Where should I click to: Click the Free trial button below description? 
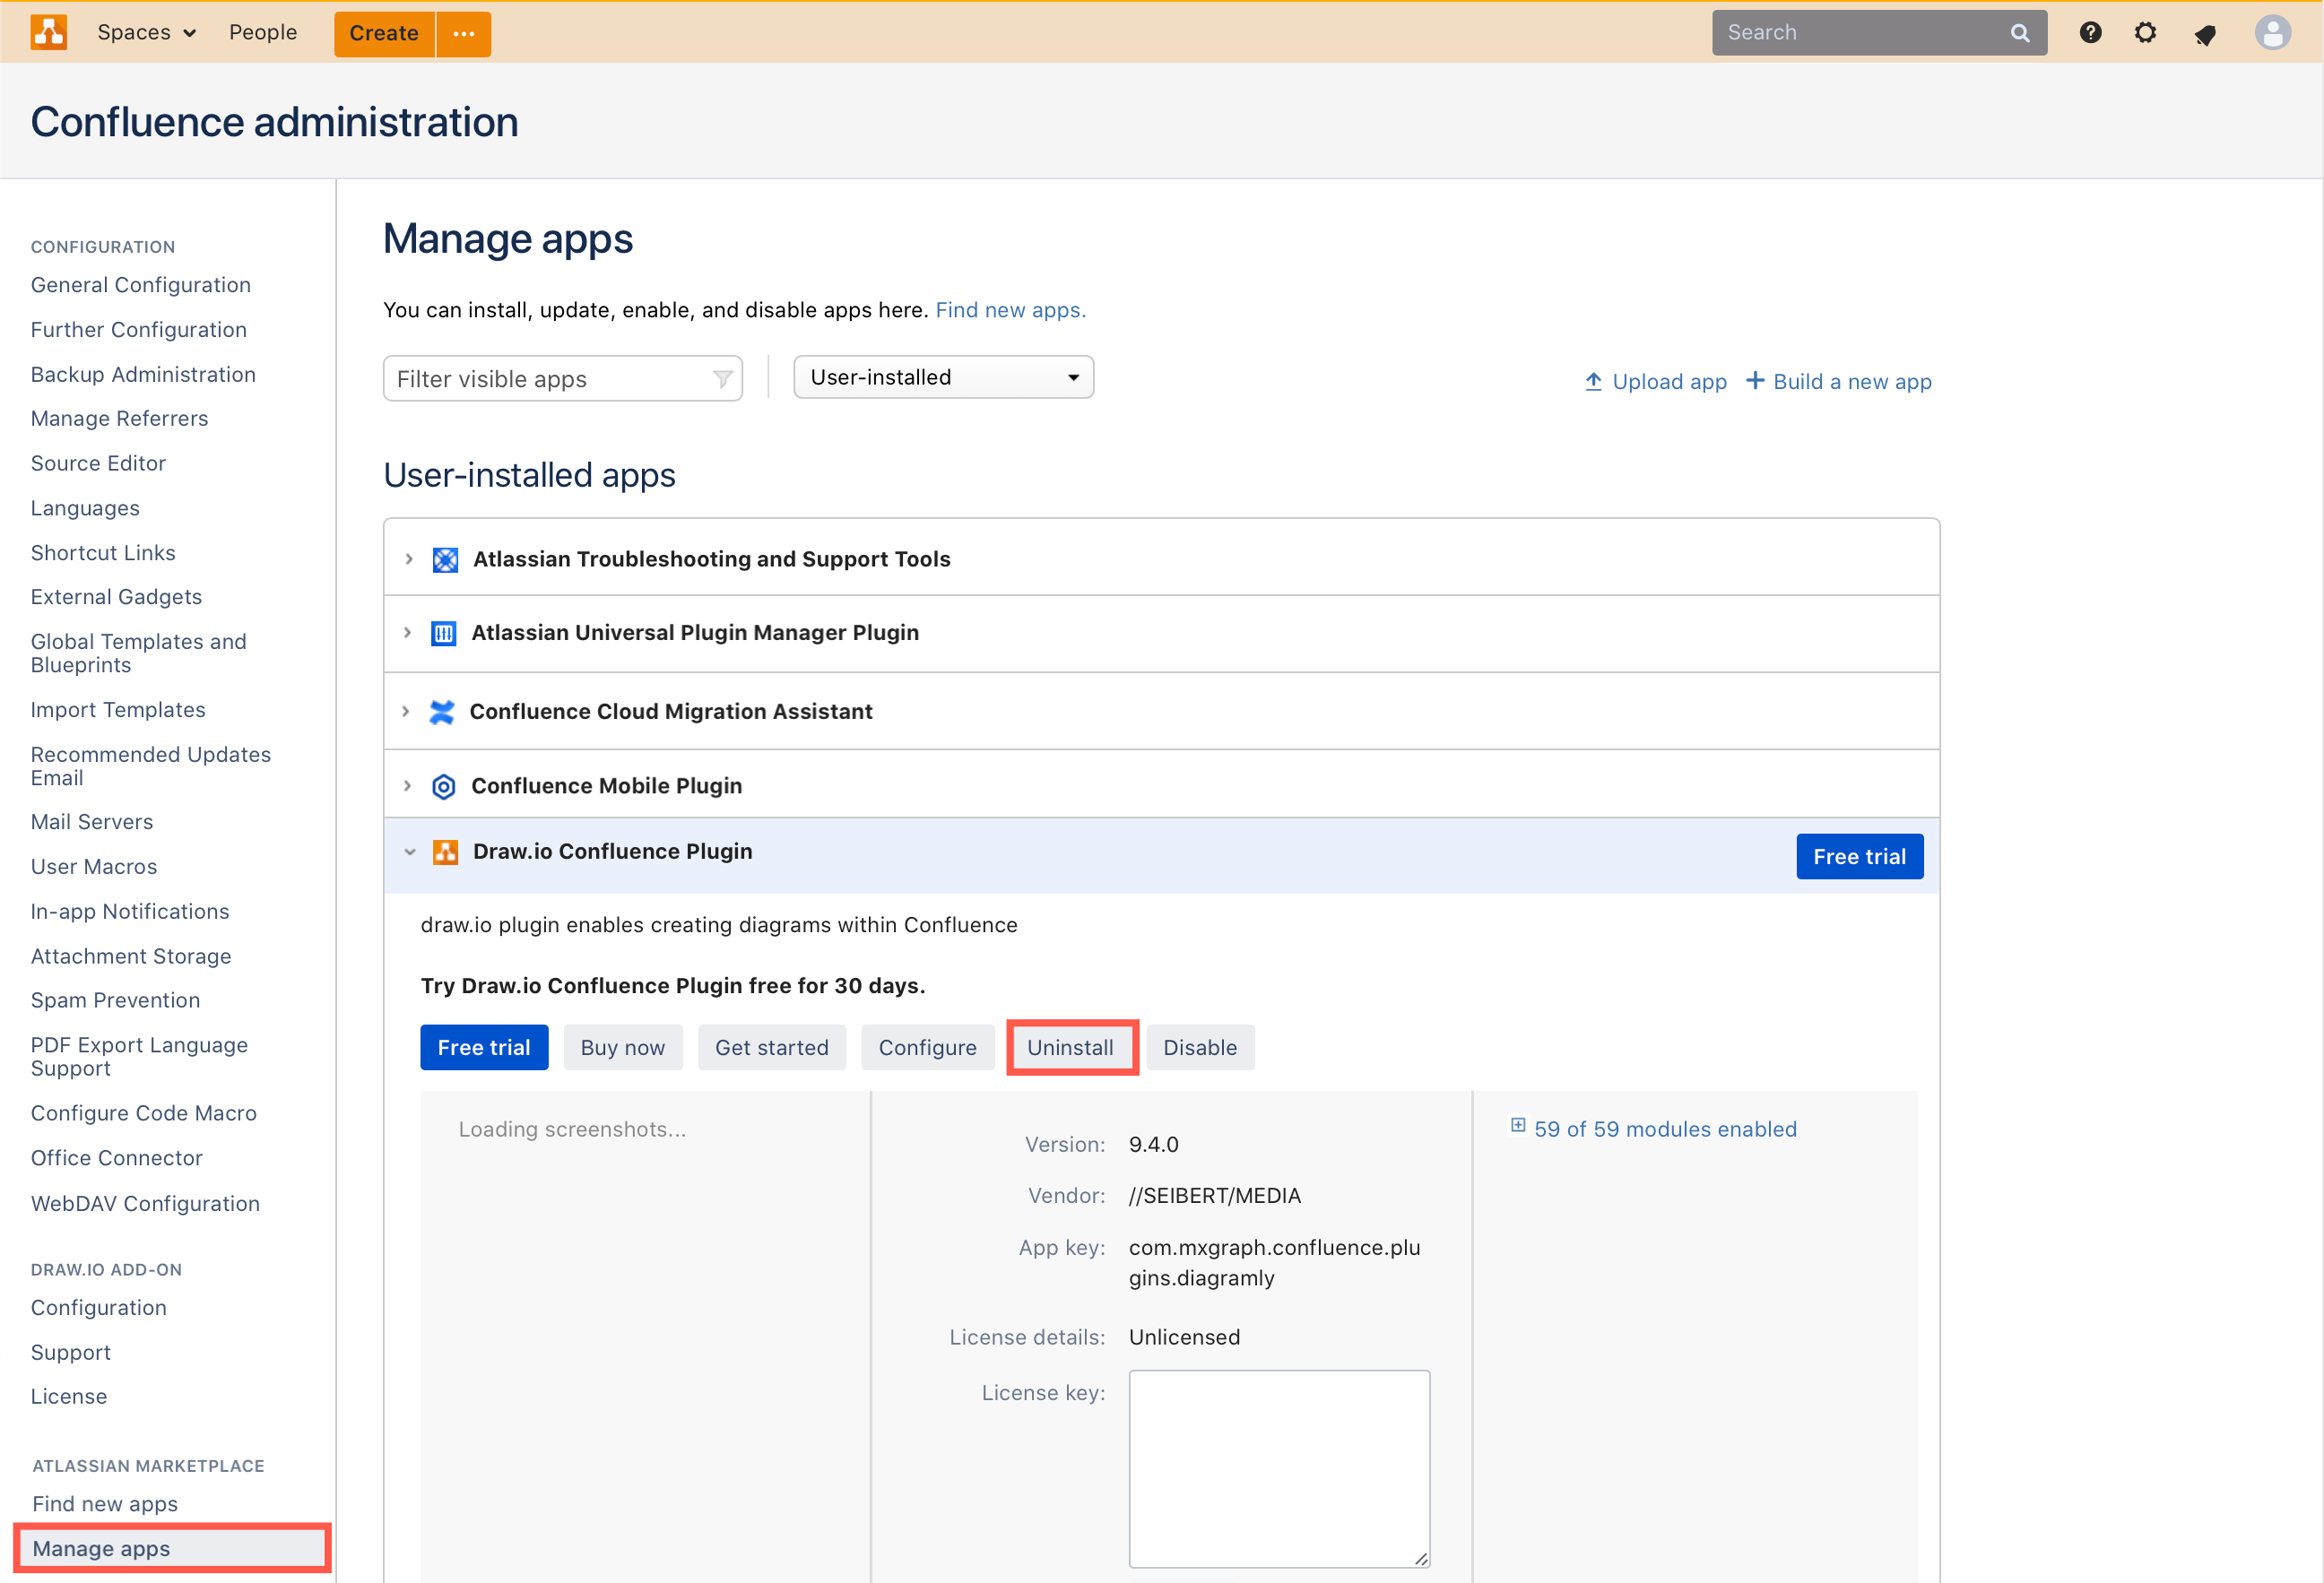[x=484, y=1048]
